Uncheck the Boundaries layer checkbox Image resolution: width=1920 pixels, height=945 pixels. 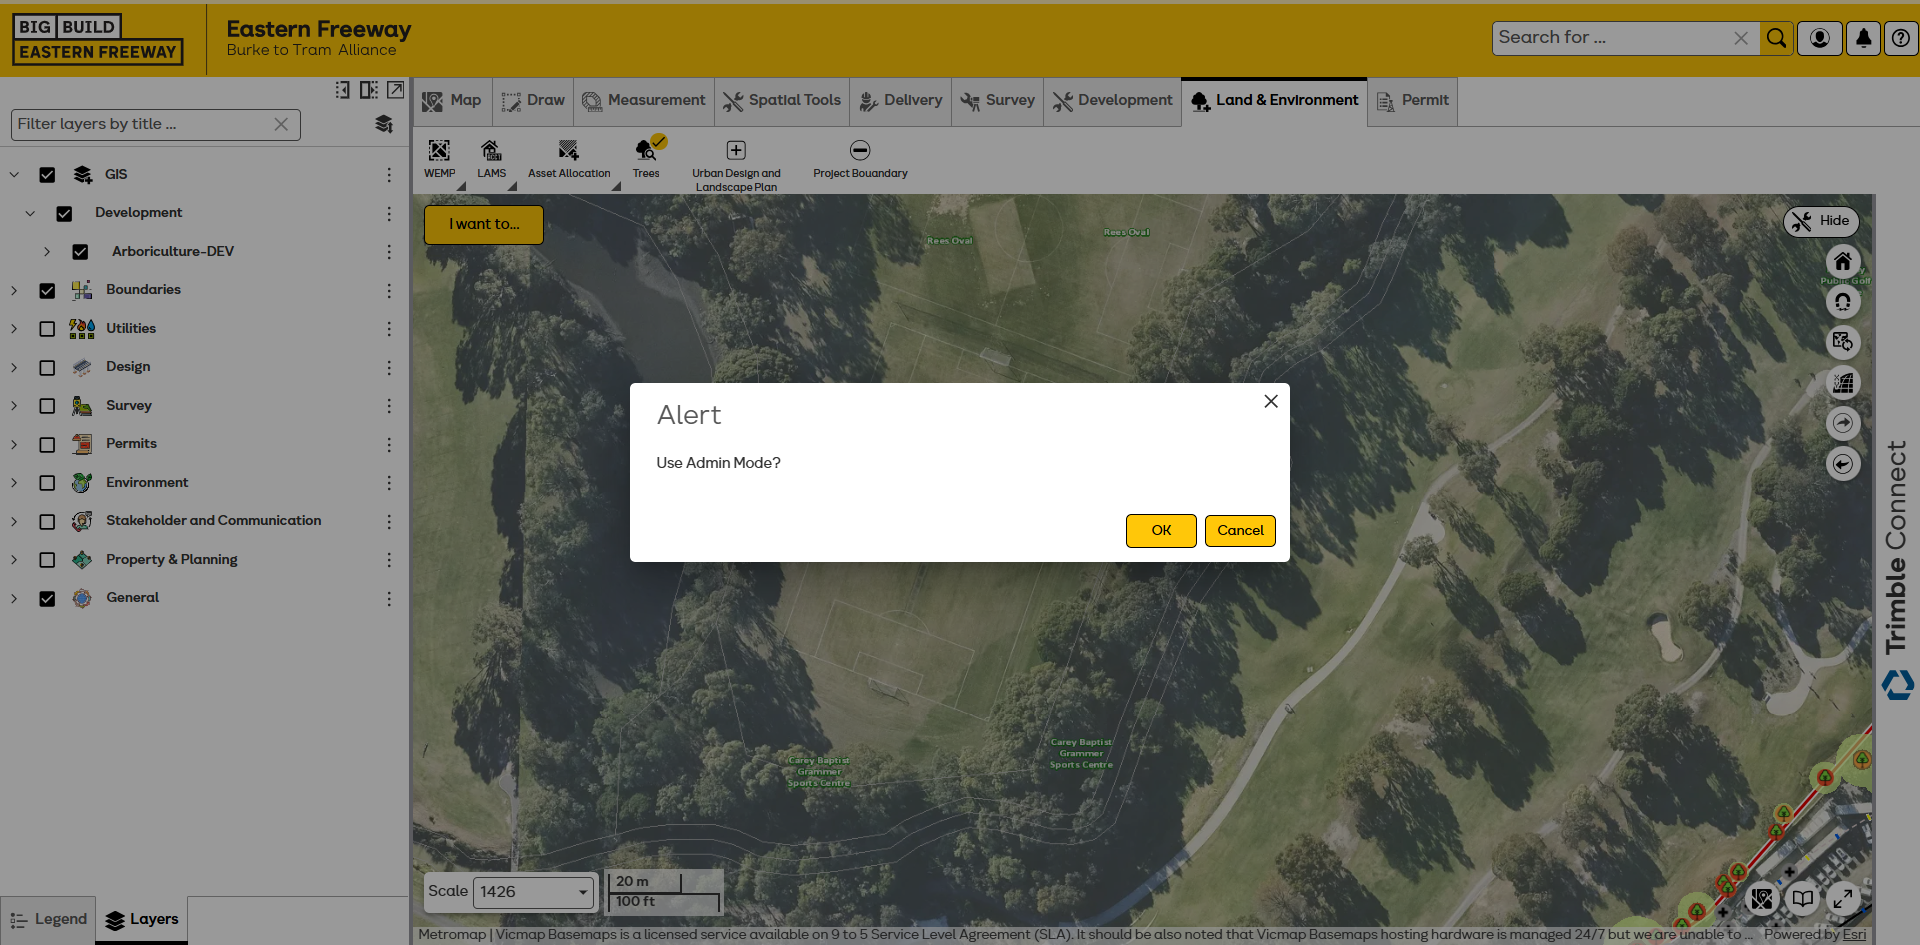pyautogui.click(x=47, y=291)
